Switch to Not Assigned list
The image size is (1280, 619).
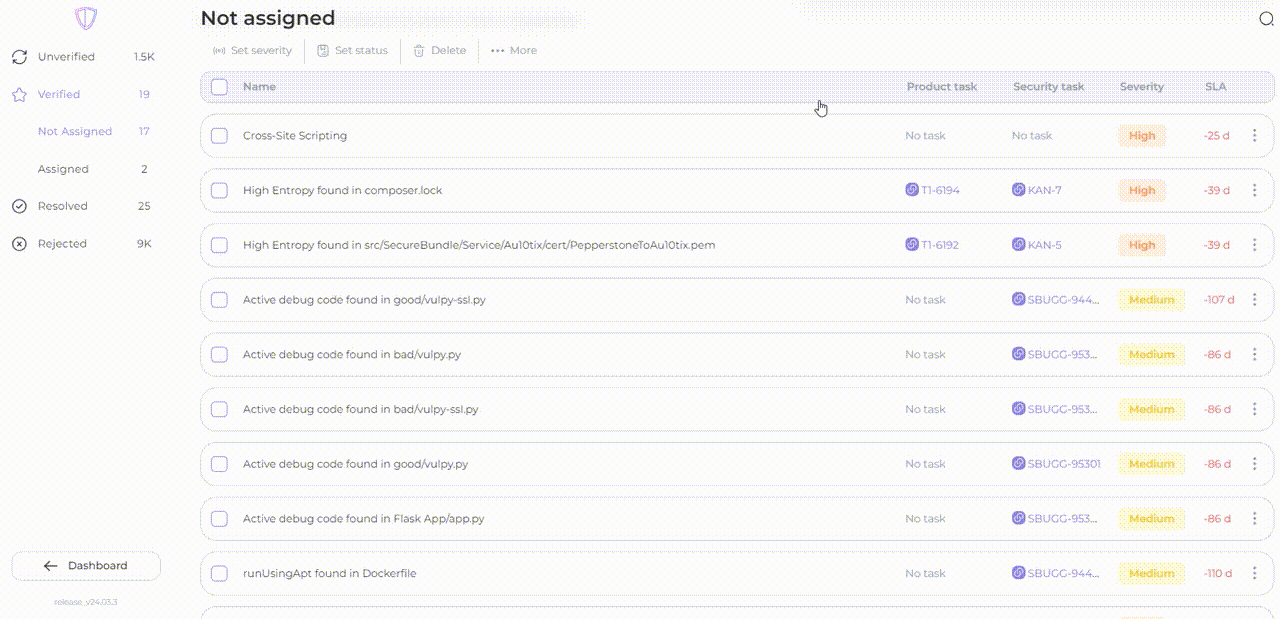(74, 132)
